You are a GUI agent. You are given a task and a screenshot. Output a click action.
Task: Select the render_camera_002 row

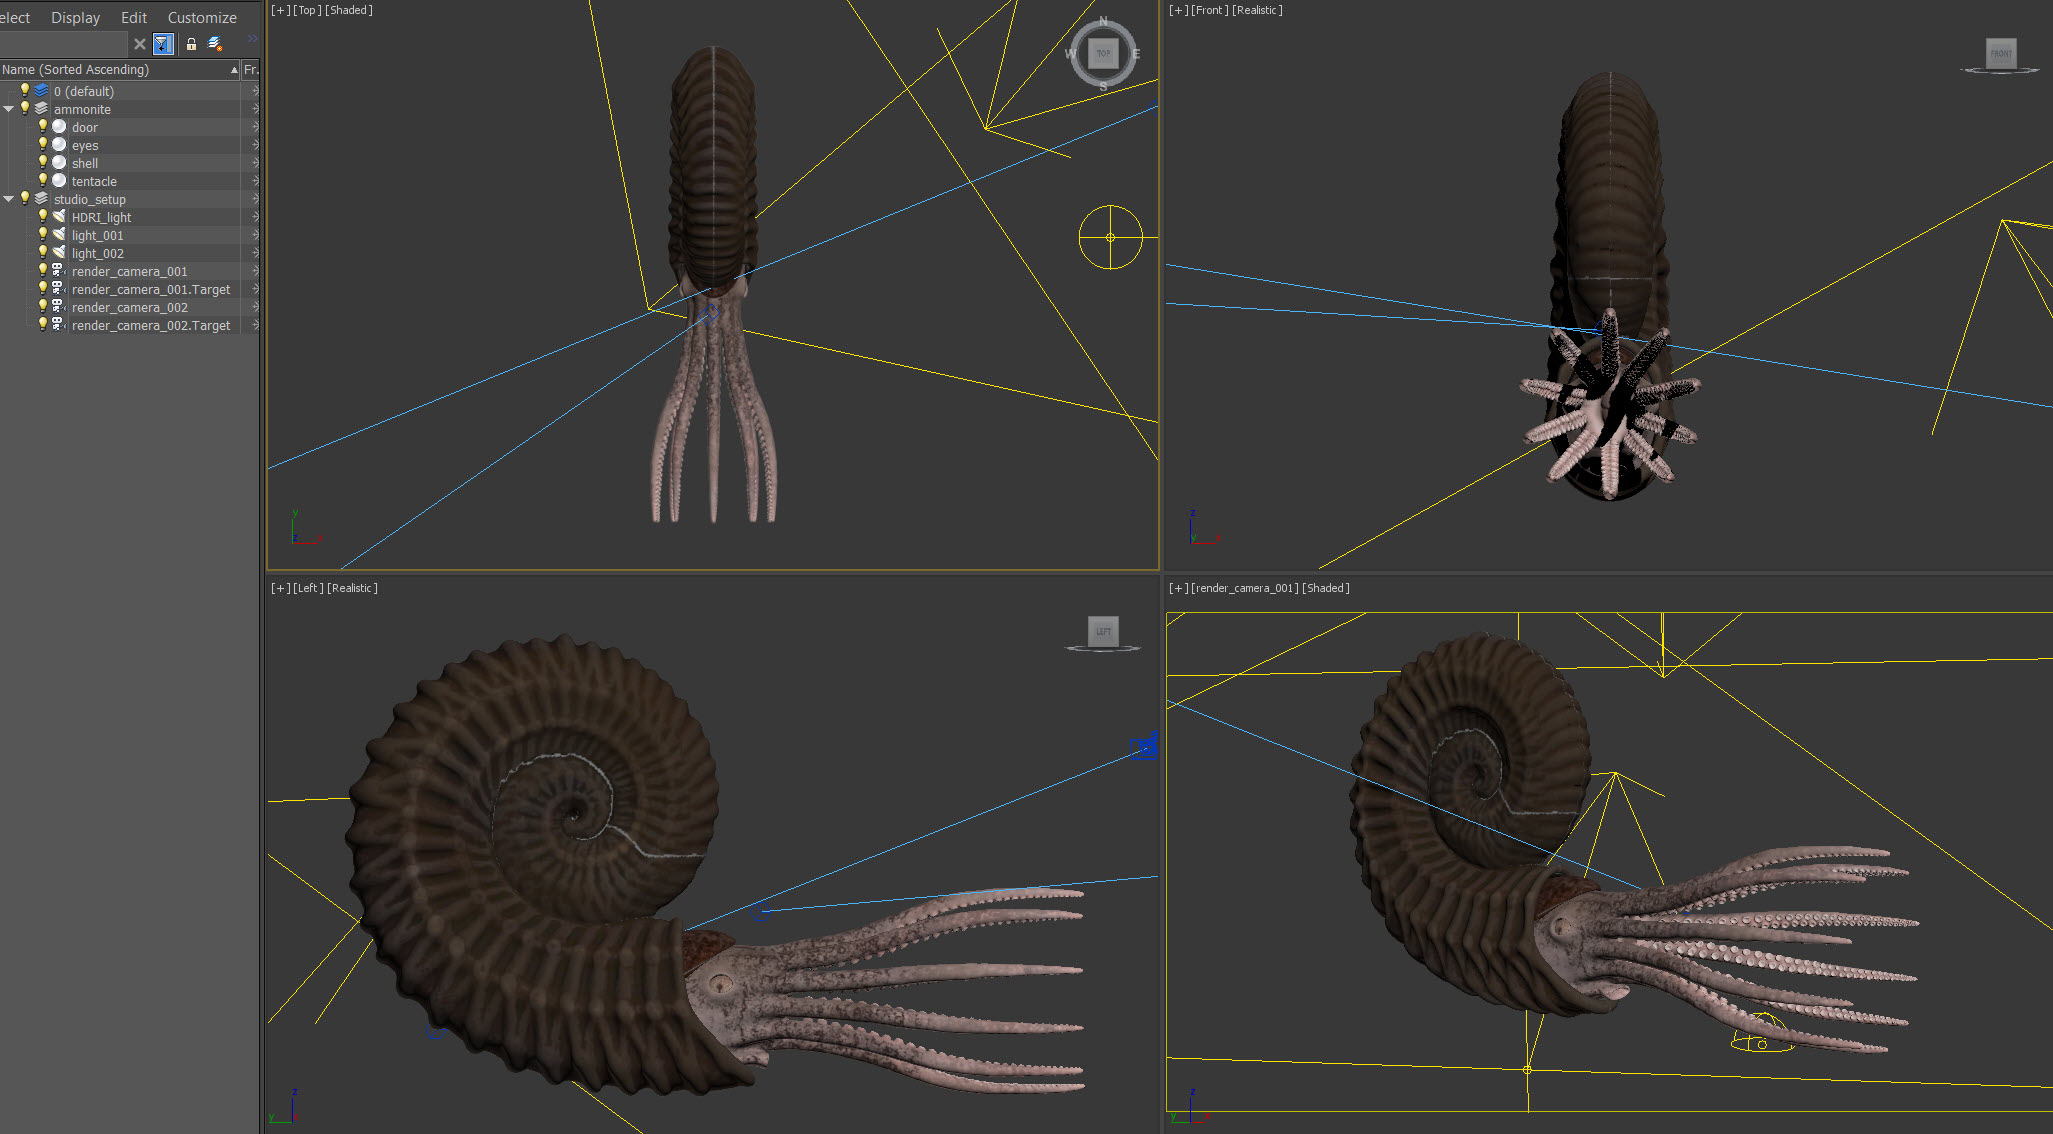130,307
